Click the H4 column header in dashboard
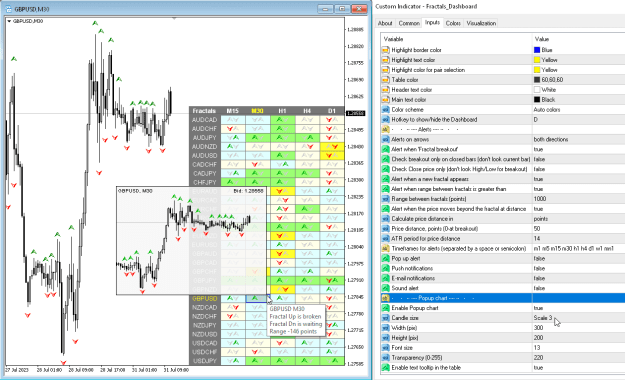This screenshot has width=625, height=380. 307,111
